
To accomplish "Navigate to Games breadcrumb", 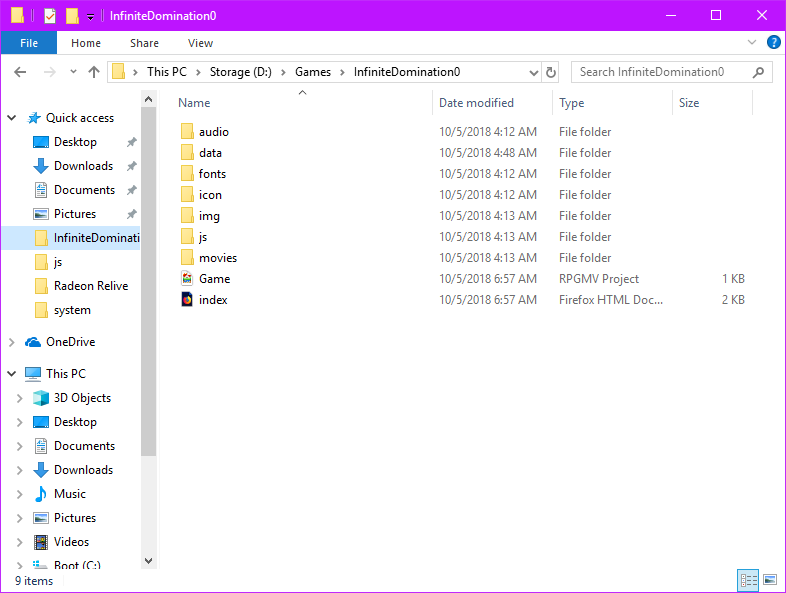I will click(313, 72).
